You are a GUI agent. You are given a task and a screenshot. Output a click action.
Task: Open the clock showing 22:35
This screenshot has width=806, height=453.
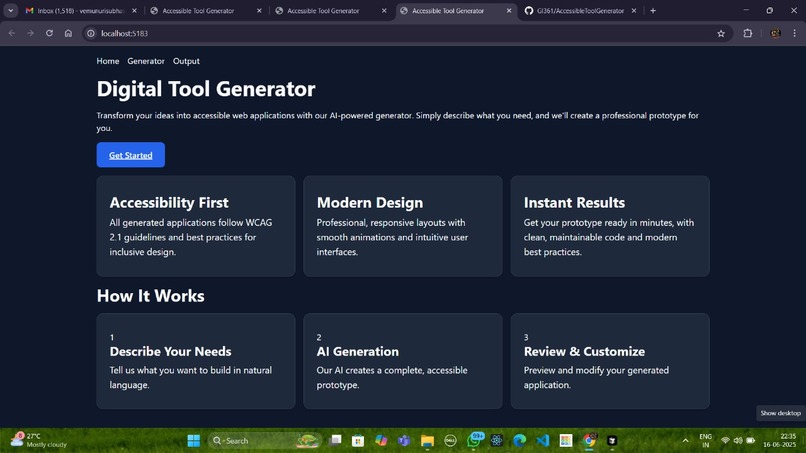tap(780, 441)
